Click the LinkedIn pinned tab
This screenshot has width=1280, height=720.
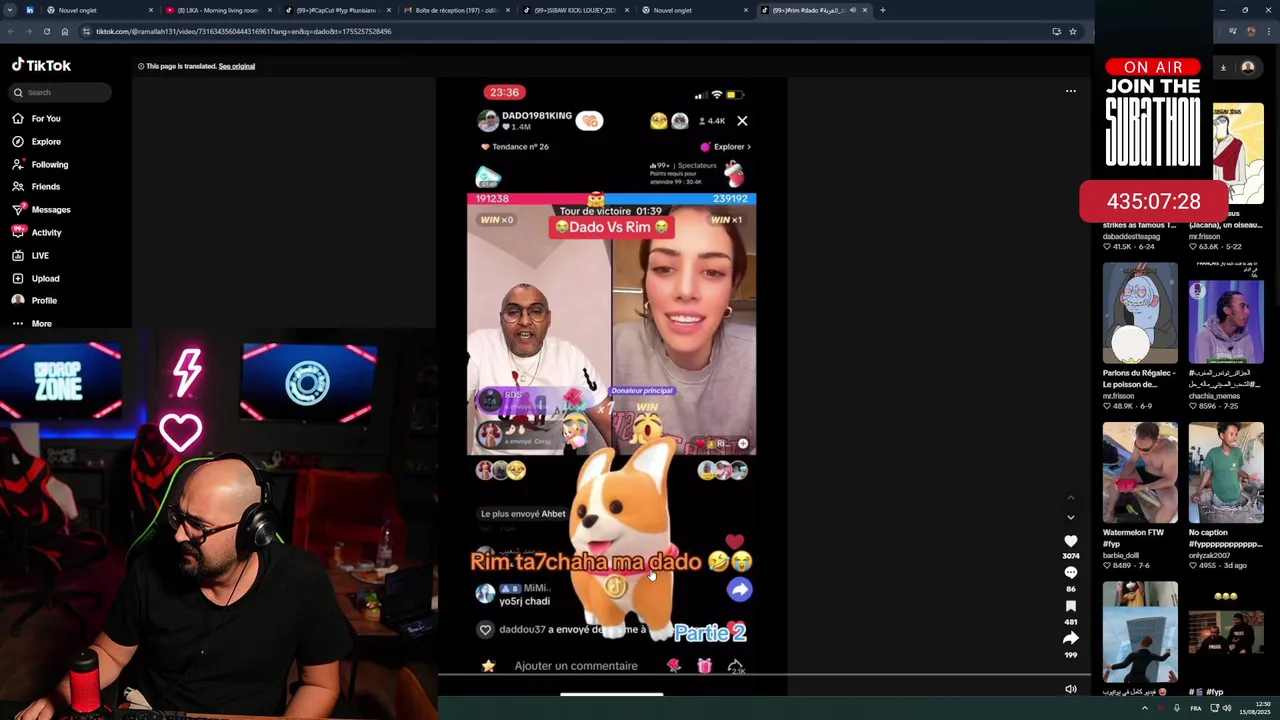[x=29, y=10]
